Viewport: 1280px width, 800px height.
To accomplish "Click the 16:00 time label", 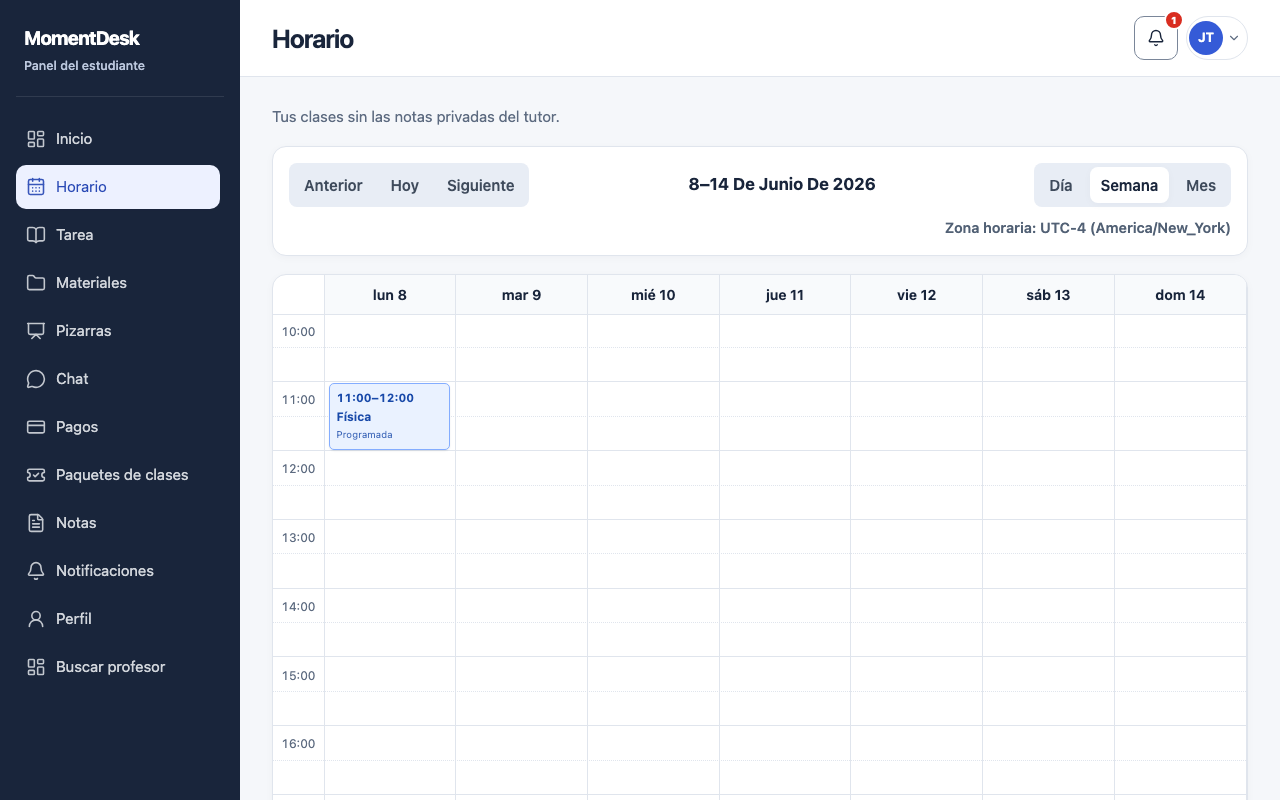I will pyautogui.click(x=298, y=743).
